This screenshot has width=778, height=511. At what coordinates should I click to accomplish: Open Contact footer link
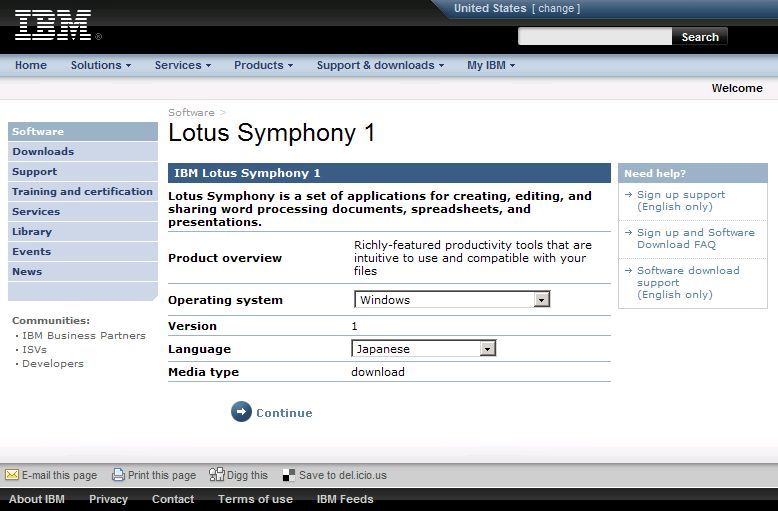[x=173, y=499]
